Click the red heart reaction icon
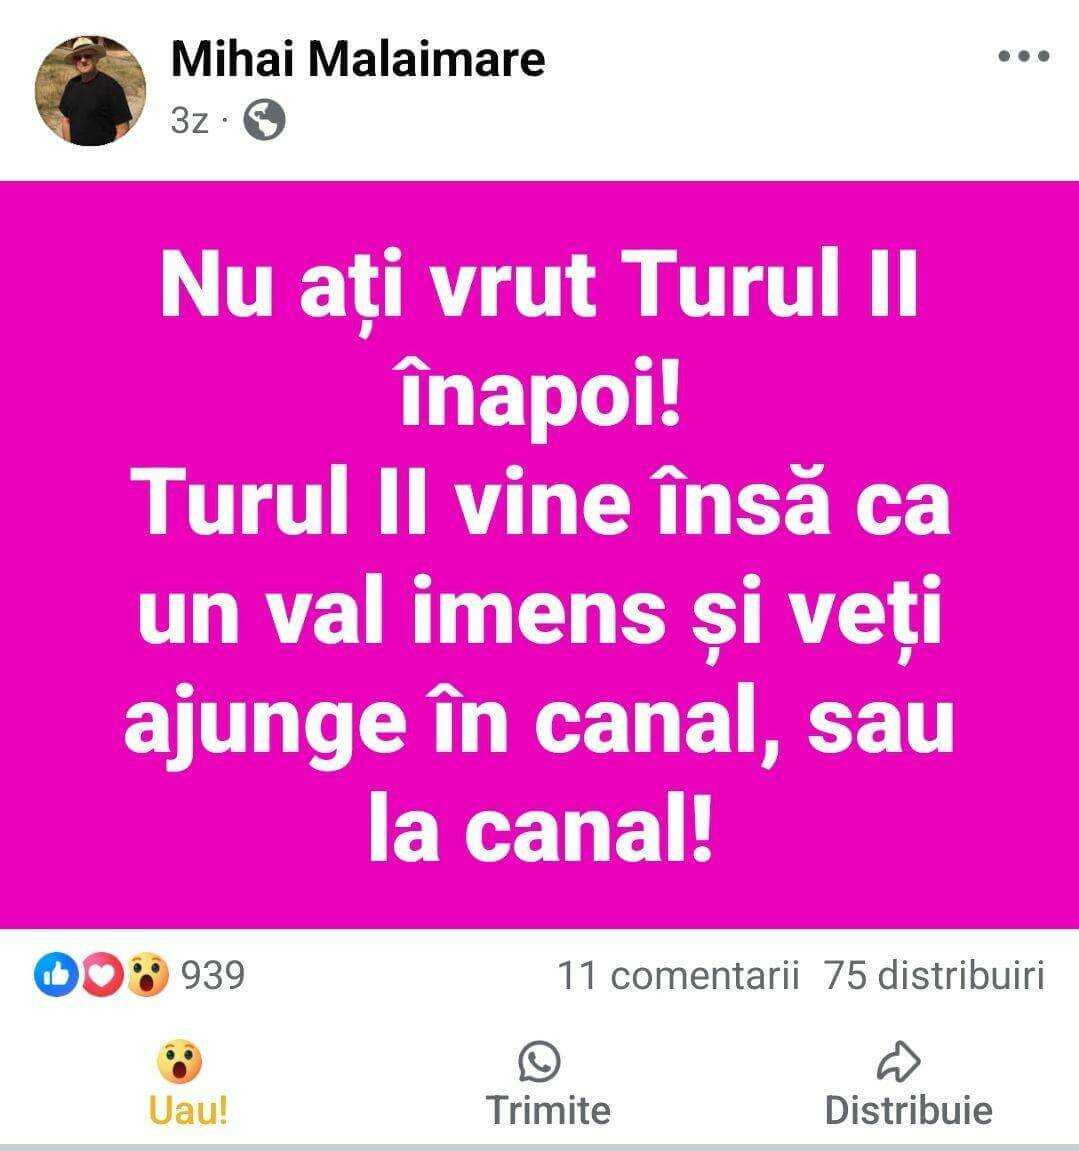The height and width of the screenshot is (1151, 1079). pyautogui.click(x=102, y=974)
